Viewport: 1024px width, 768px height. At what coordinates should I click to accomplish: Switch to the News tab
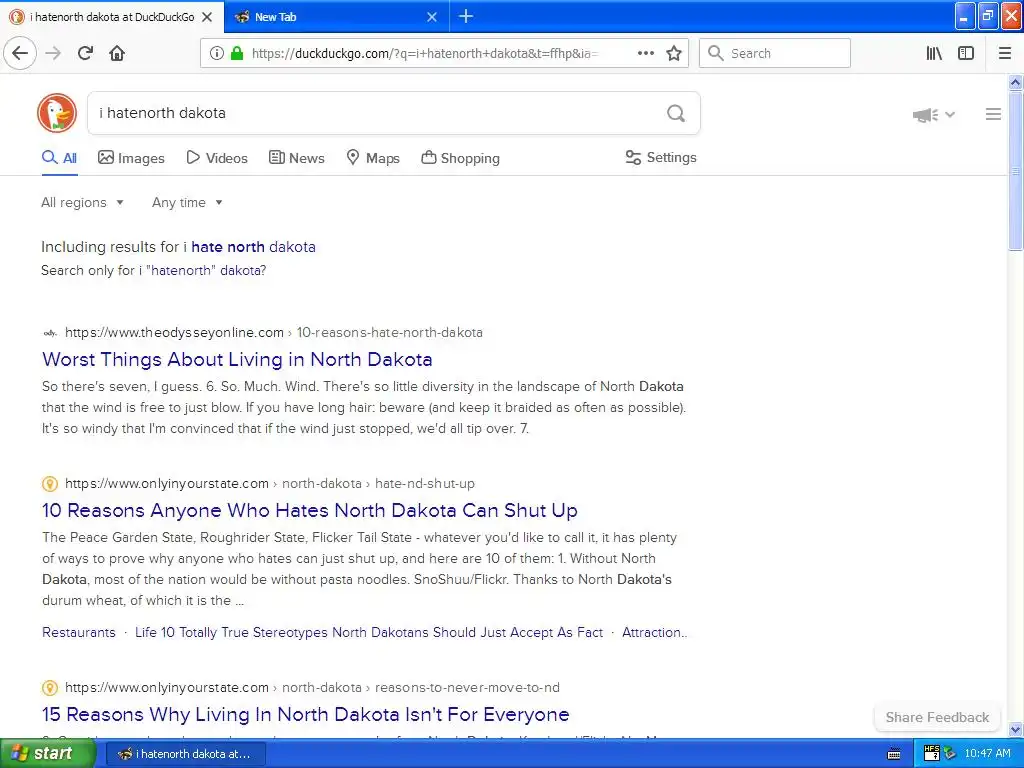pyautogui.click(x=296, y=158)
